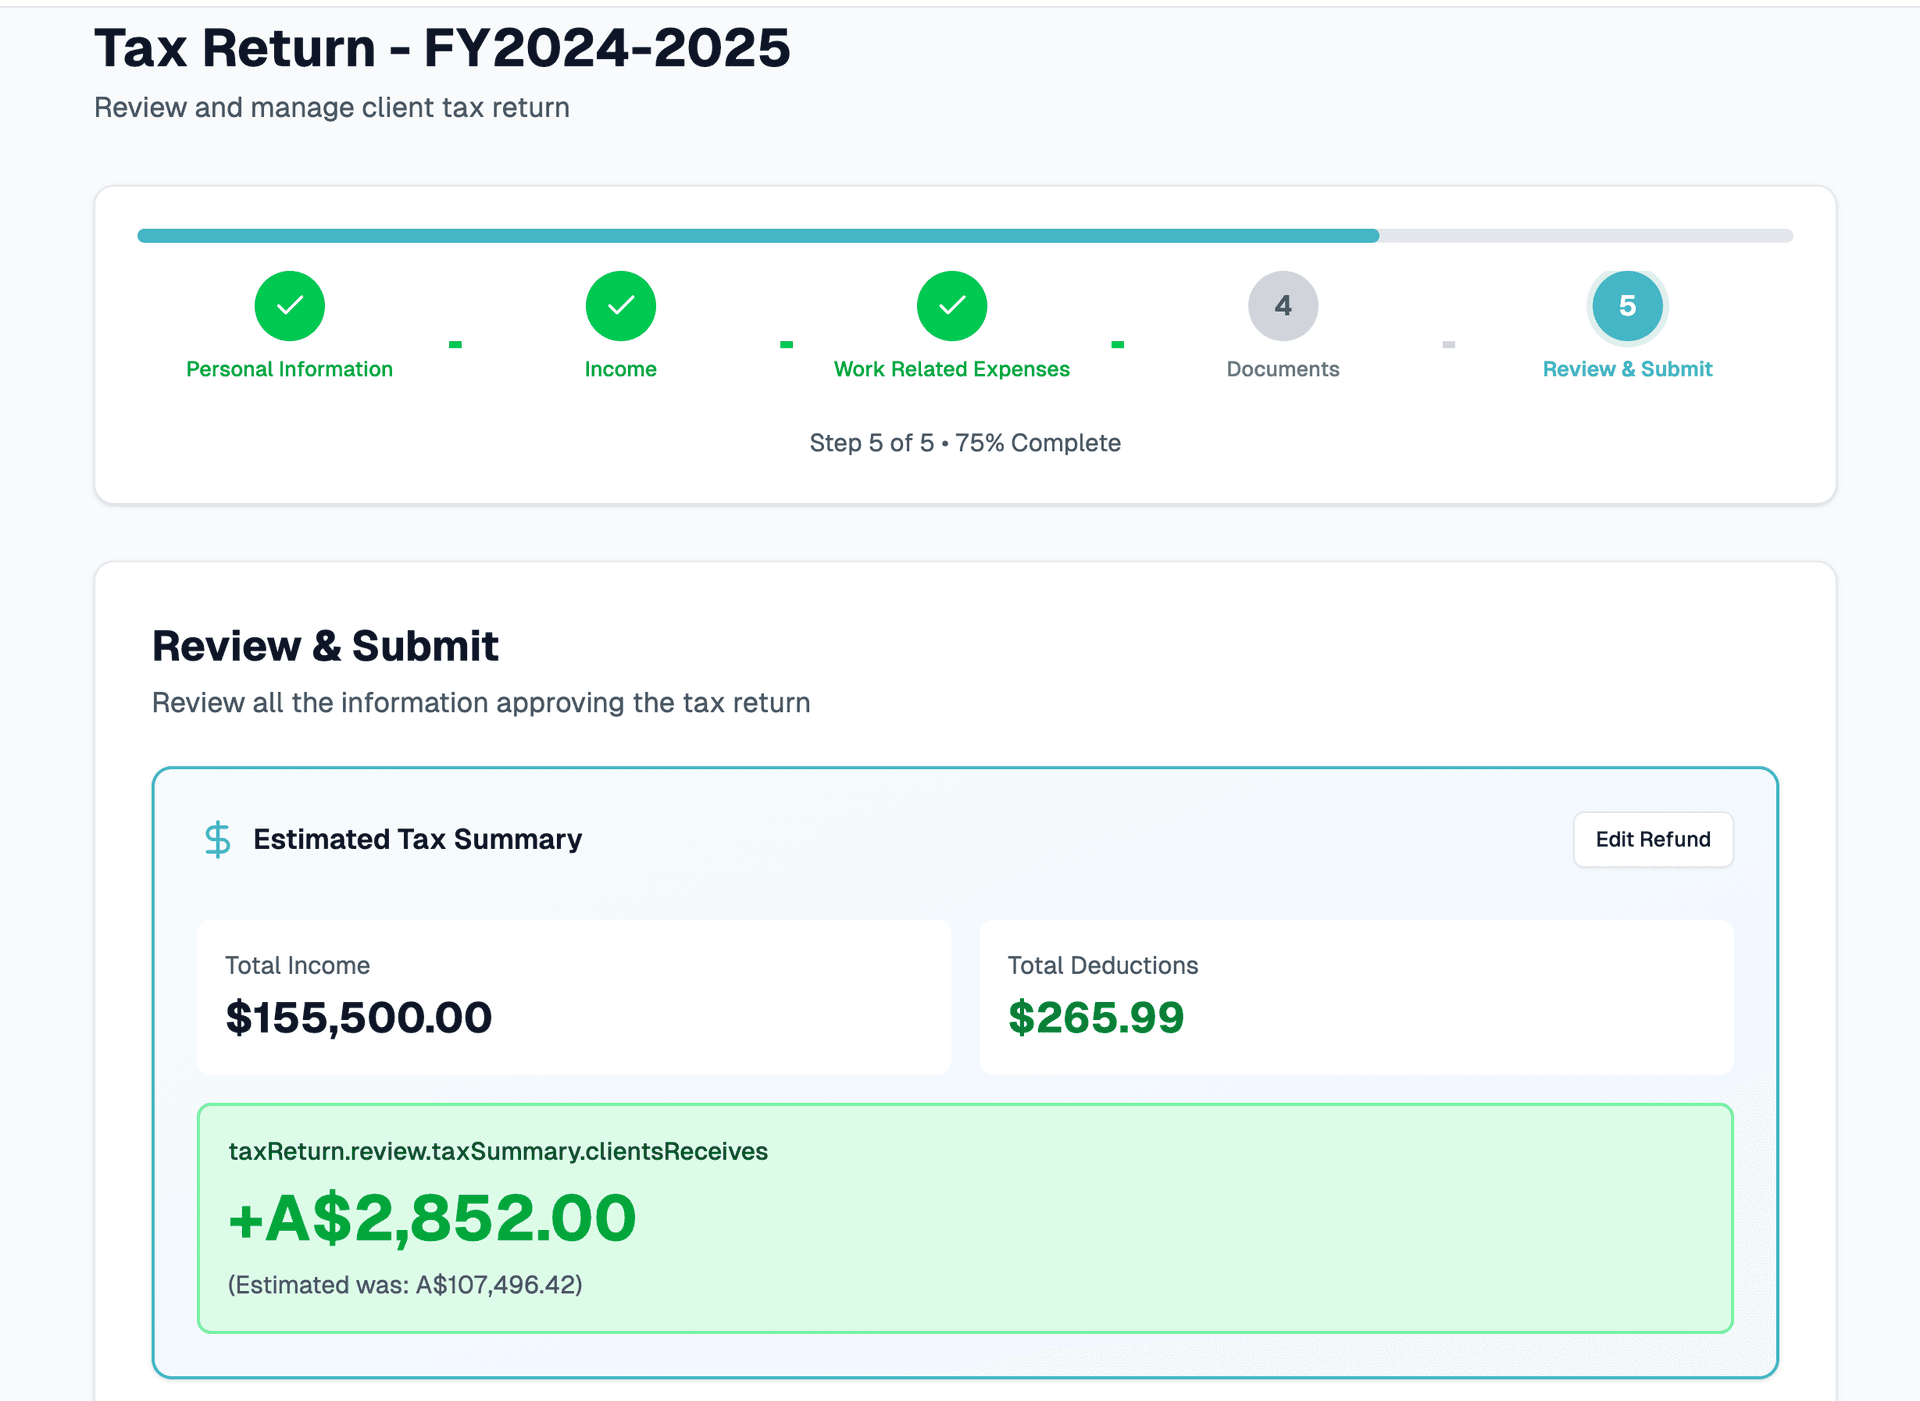Select the Step 5 of 5 progress text
The height and width of the screenshot is (1401, 1920).
pos(965,442)
